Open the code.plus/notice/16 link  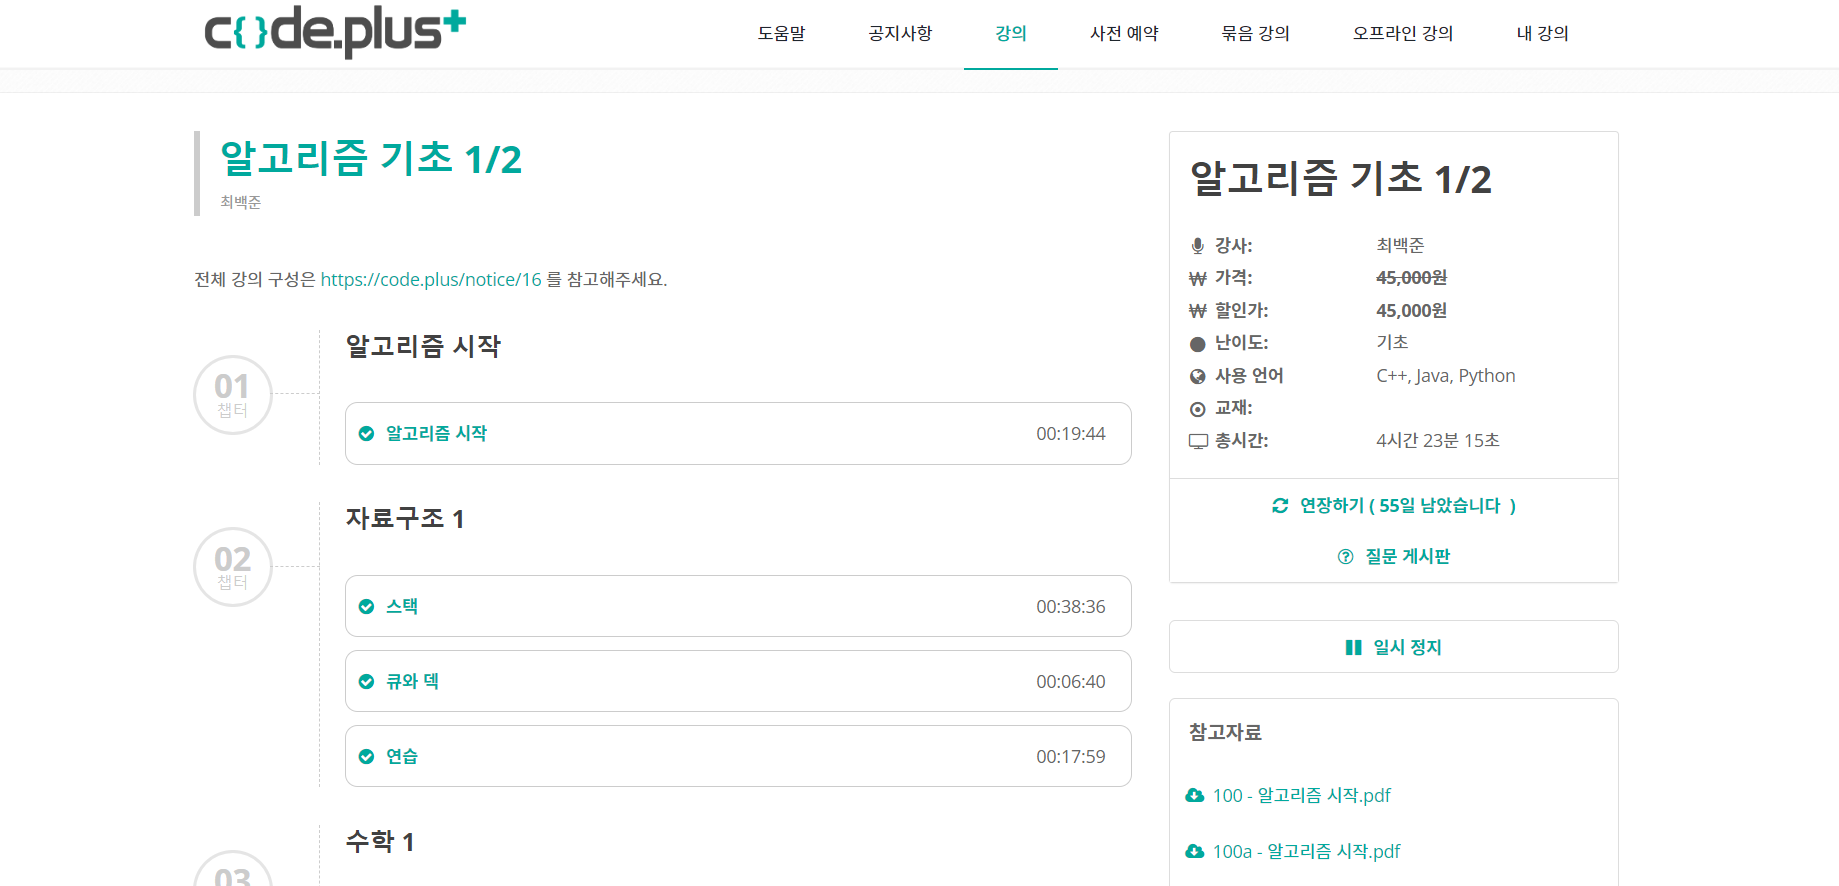[x=431, y=280]
